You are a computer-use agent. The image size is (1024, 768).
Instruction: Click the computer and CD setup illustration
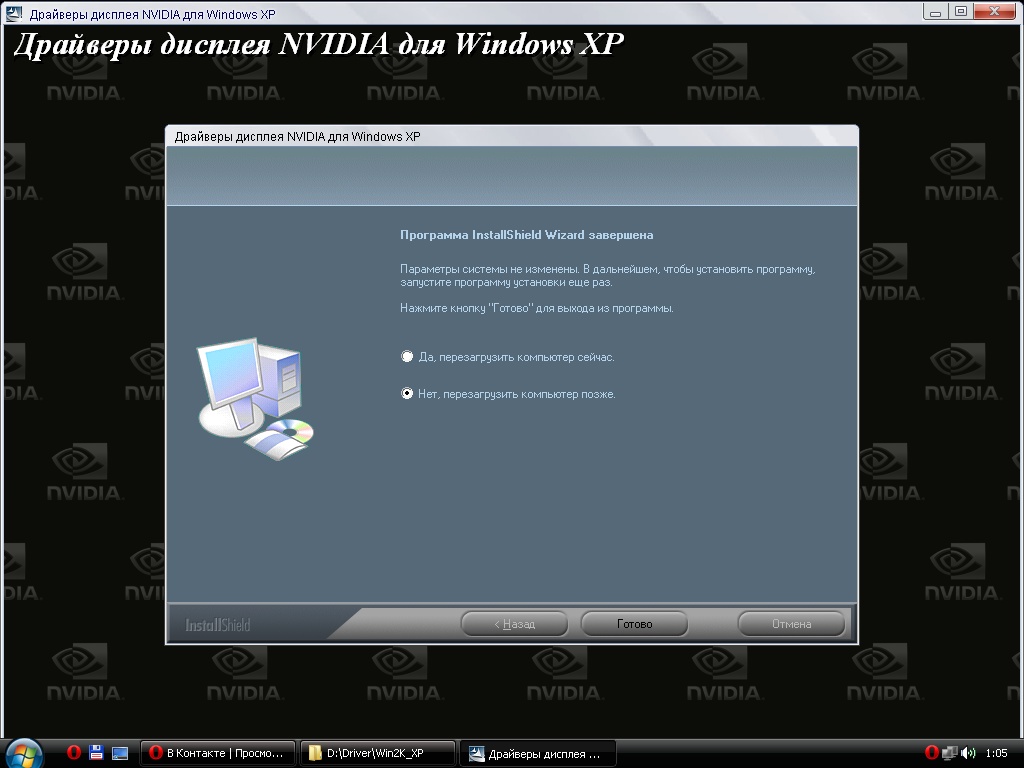pyautogui.click(x=255, y=398)
